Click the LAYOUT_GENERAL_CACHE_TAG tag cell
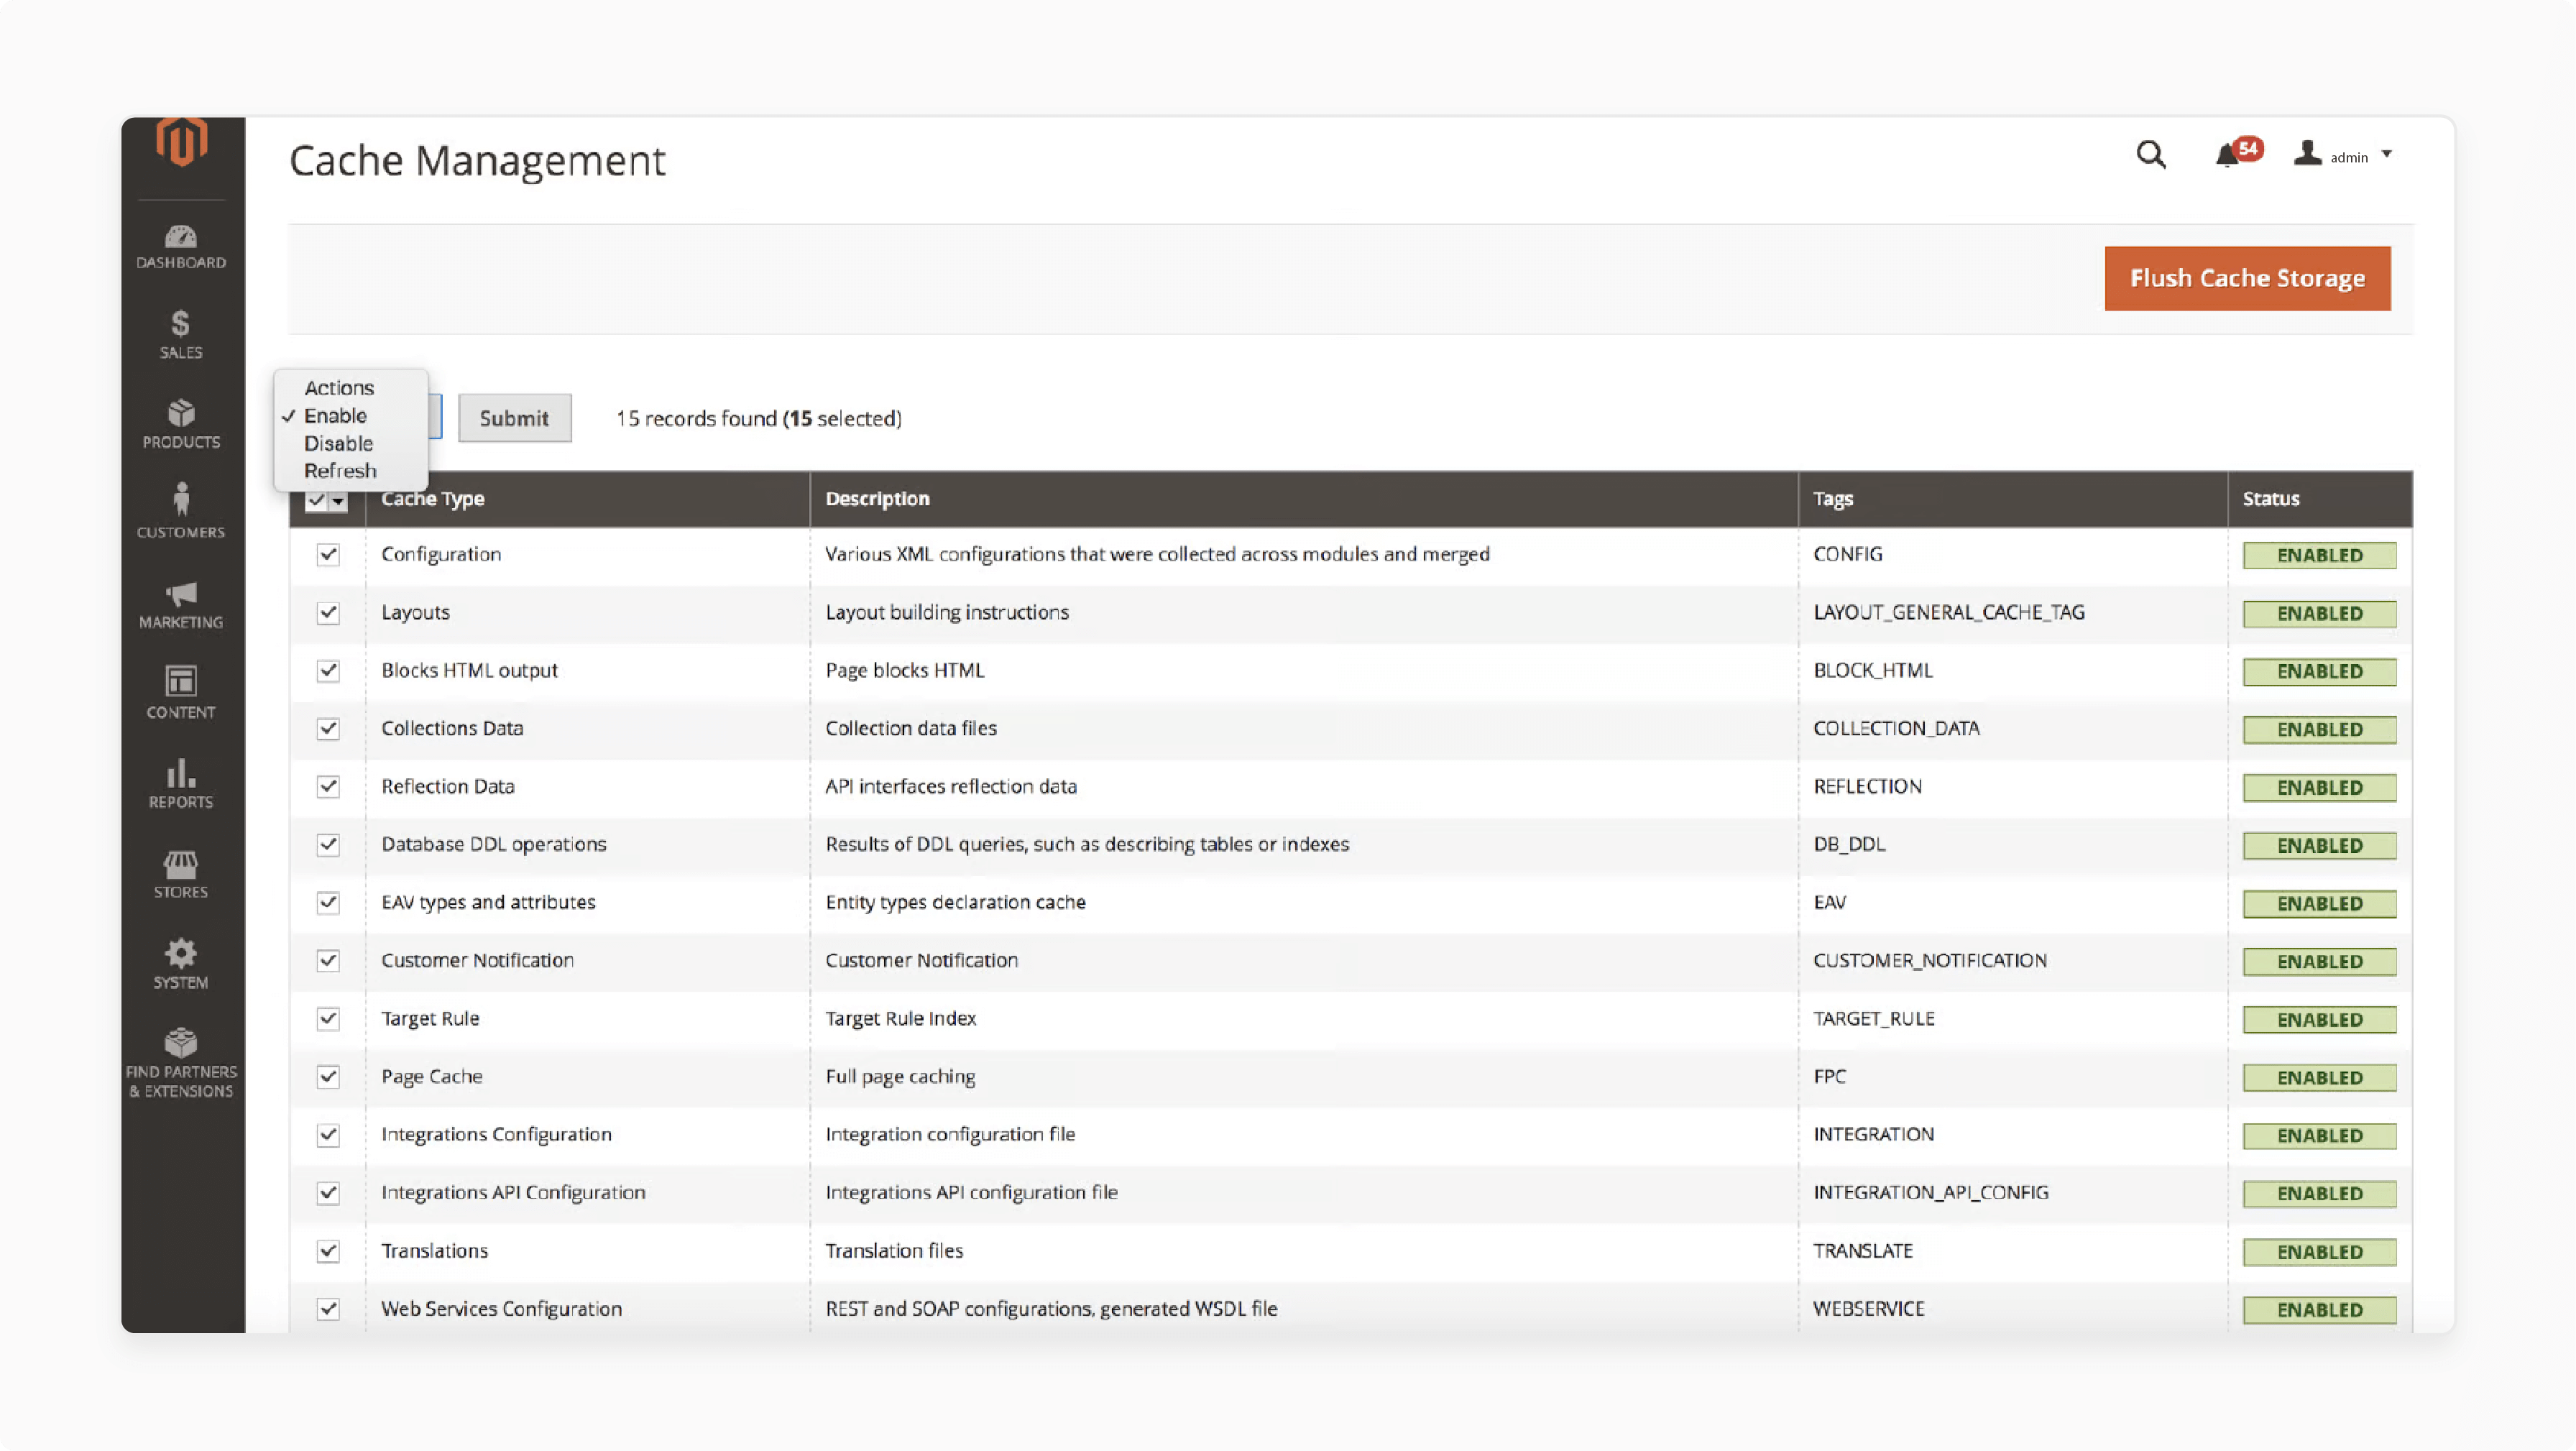Viewport: 2576px width, 1451px height. click(x=1948, y=612)
